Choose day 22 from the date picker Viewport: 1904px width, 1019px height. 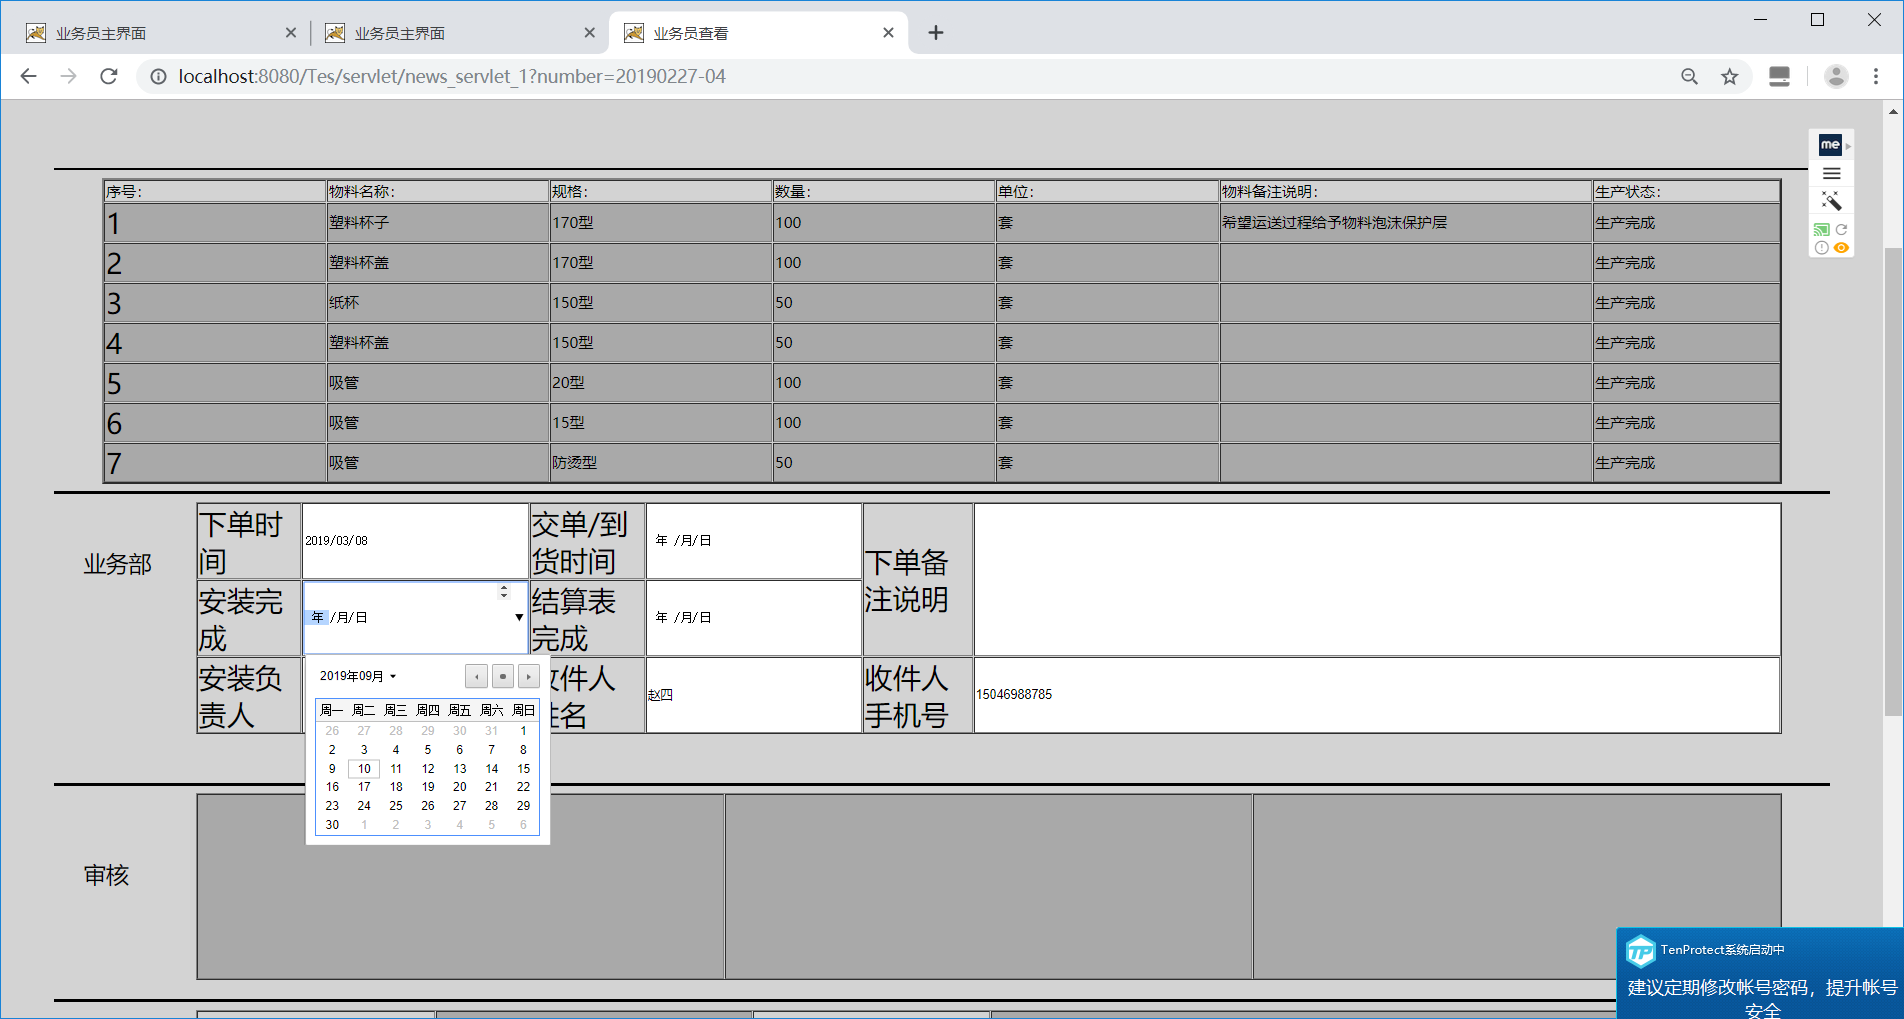coord(523,787)
